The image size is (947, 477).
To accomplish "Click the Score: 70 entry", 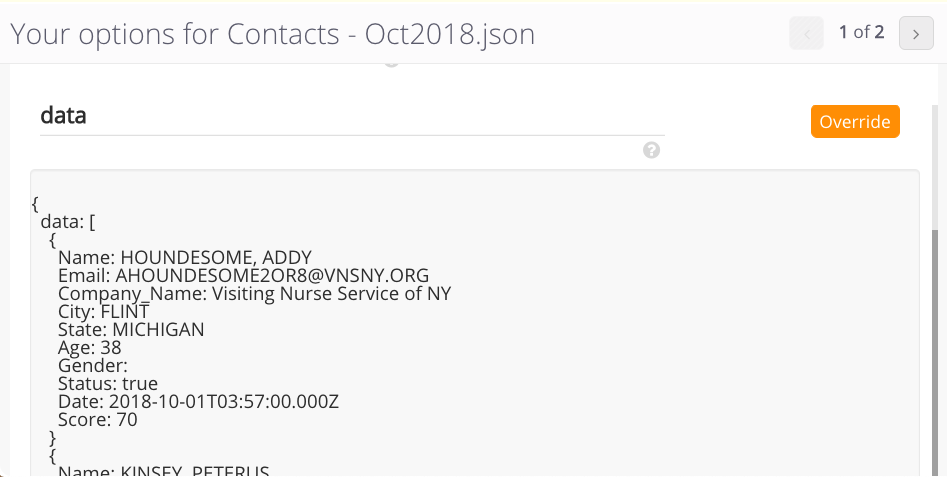I will 98,420.
